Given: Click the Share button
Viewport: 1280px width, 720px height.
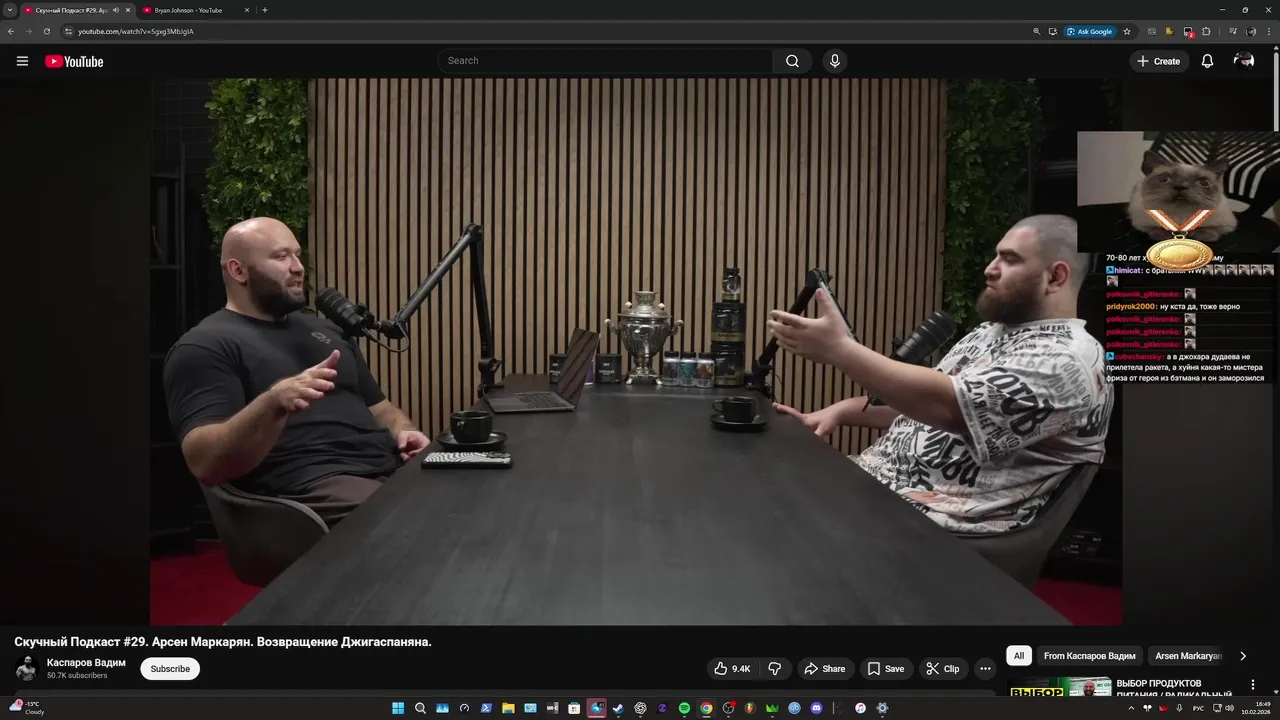Looking at the screenshot, I should [x=825, y=669].
